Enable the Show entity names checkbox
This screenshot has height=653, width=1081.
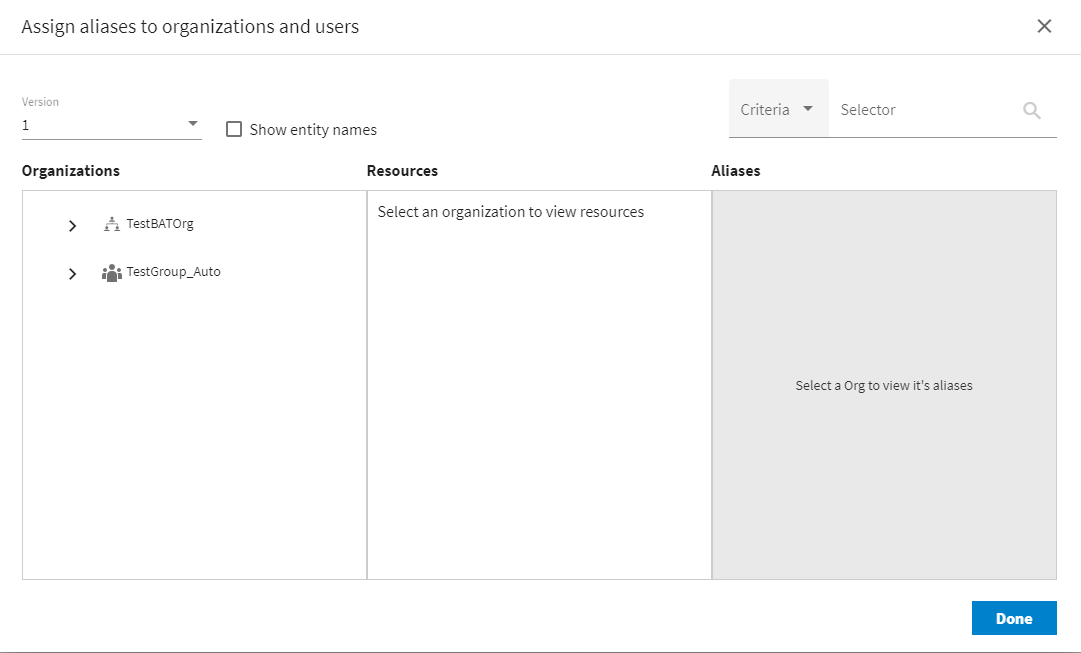[x=234, y=129]
